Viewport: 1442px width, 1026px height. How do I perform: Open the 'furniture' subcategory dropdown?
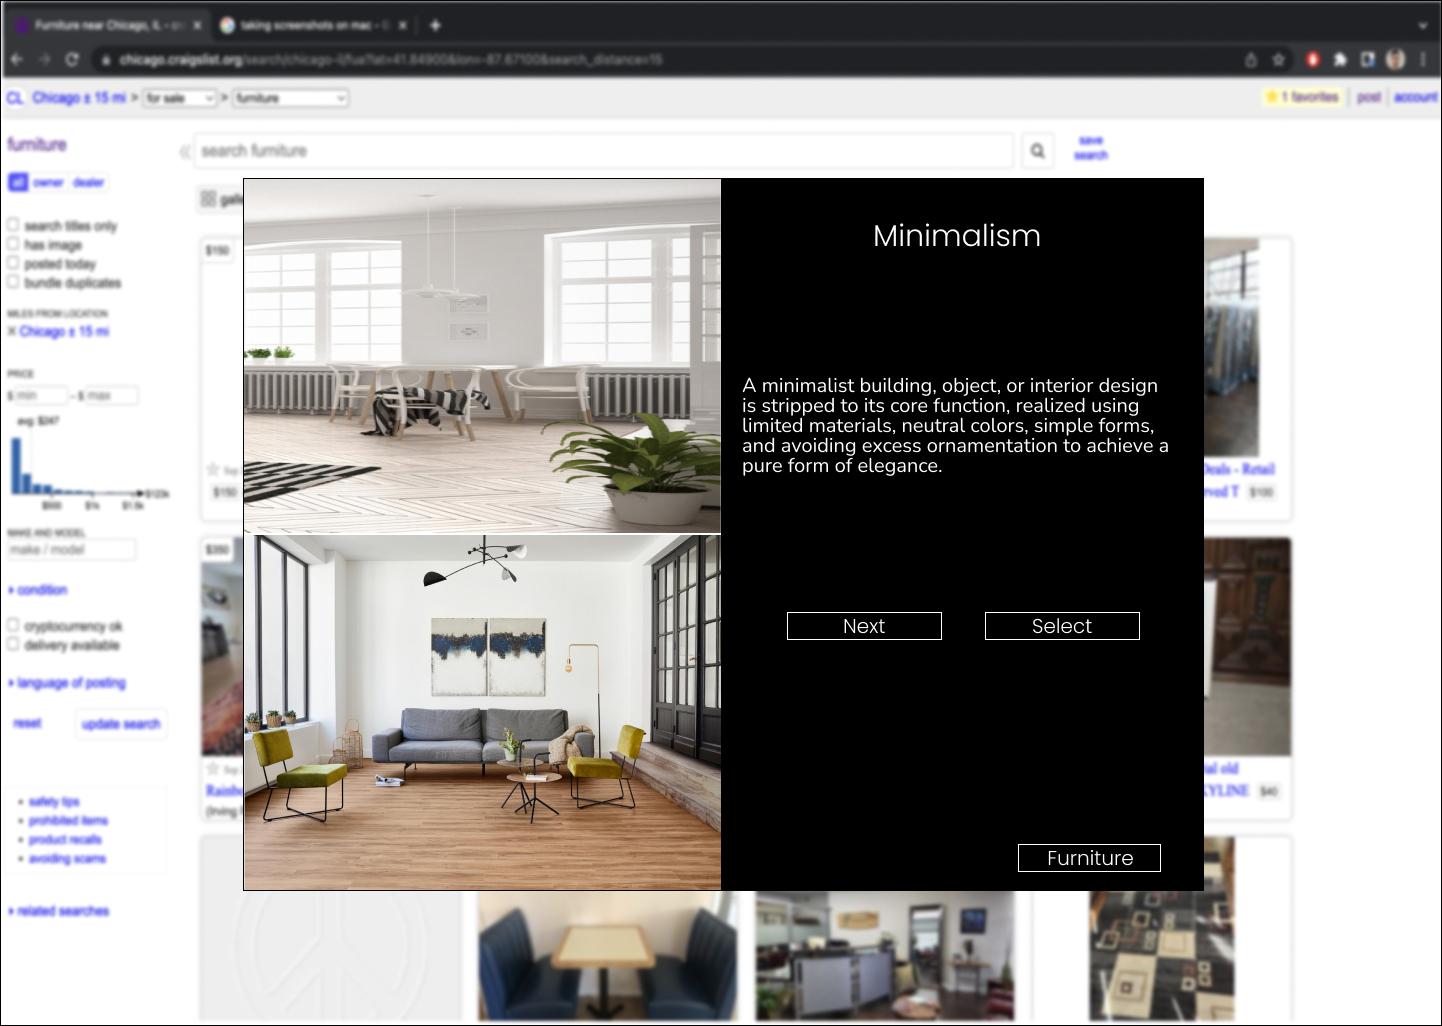coord(290,98)
